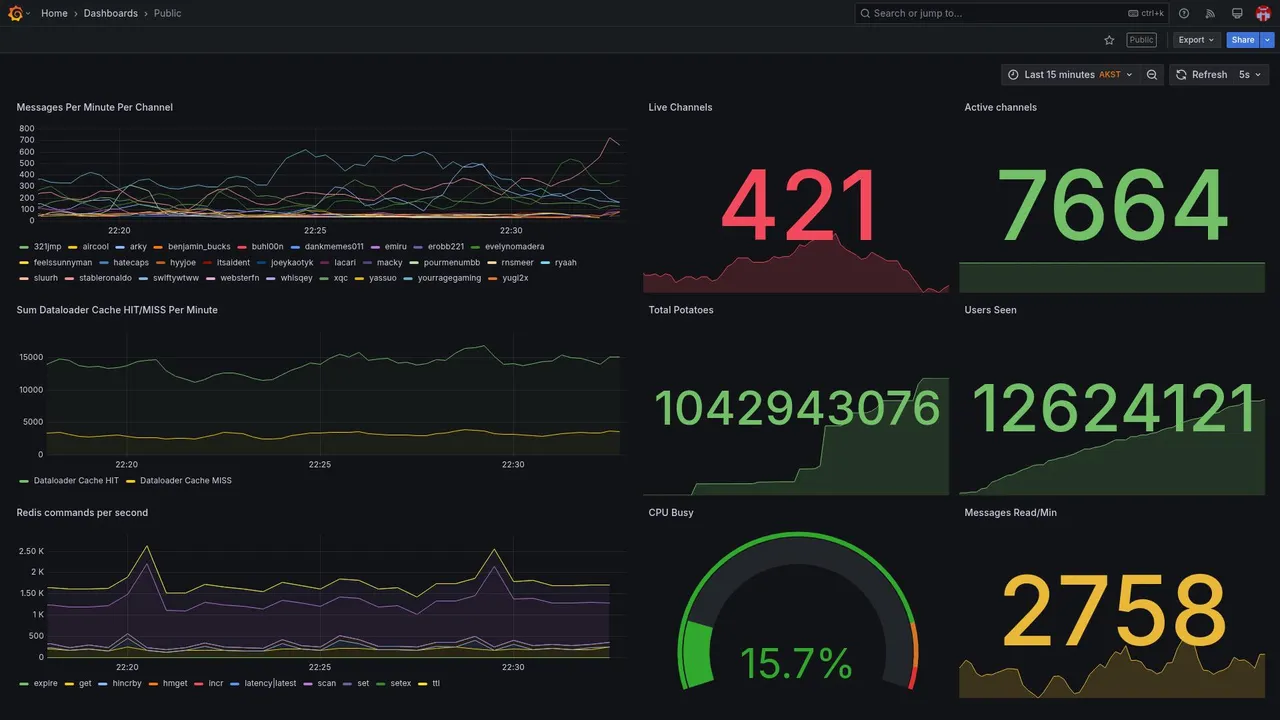1280x720 pixels.
Task: Click the Public badge label
Action: point(1141,40)
